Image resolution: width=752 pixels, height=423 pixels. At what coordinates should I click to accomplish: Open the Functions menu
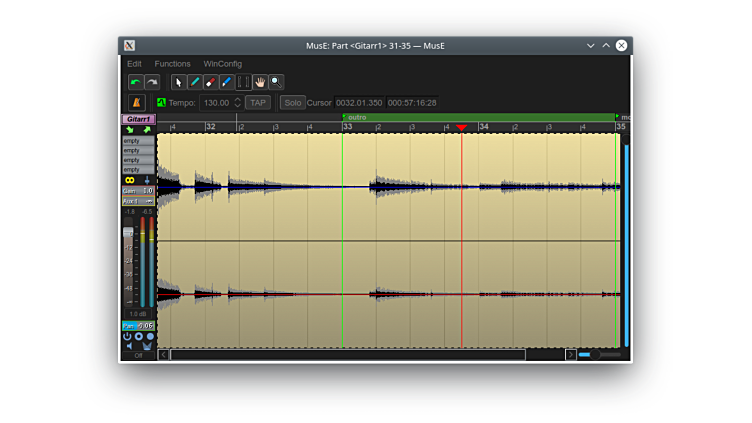(172, 64)
